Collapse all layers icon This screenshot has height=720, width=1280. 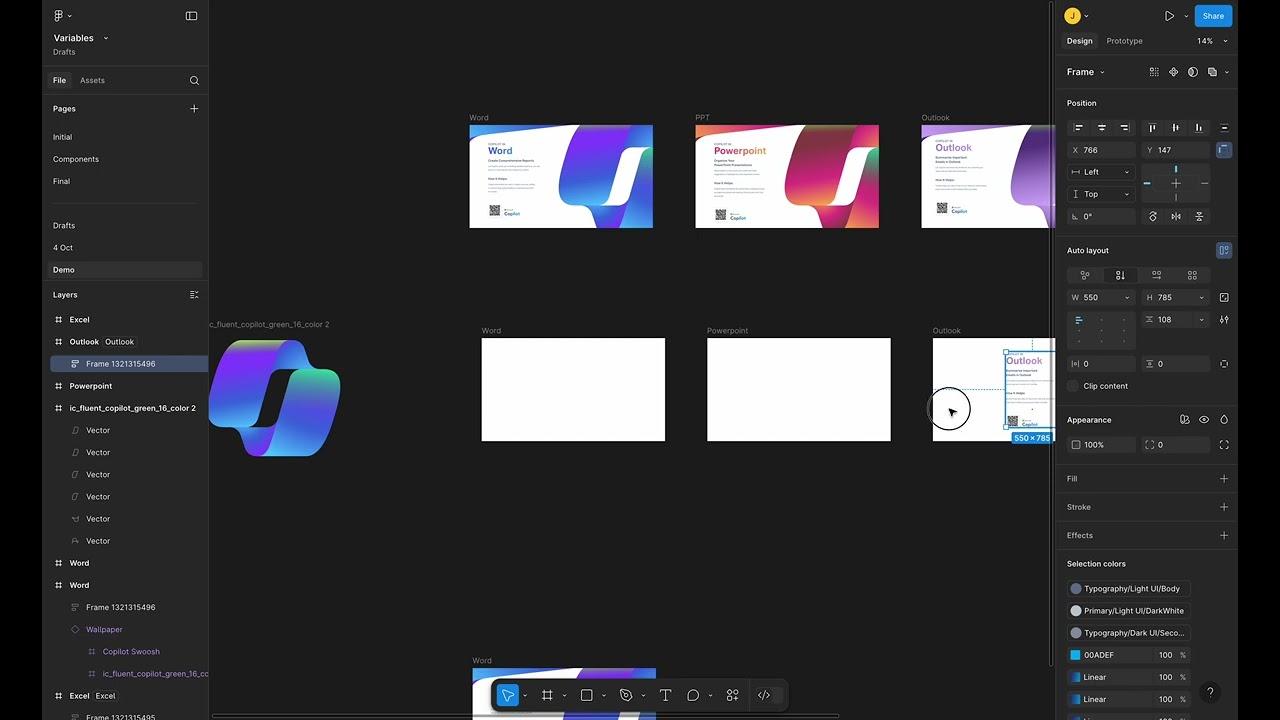[194, 295]
